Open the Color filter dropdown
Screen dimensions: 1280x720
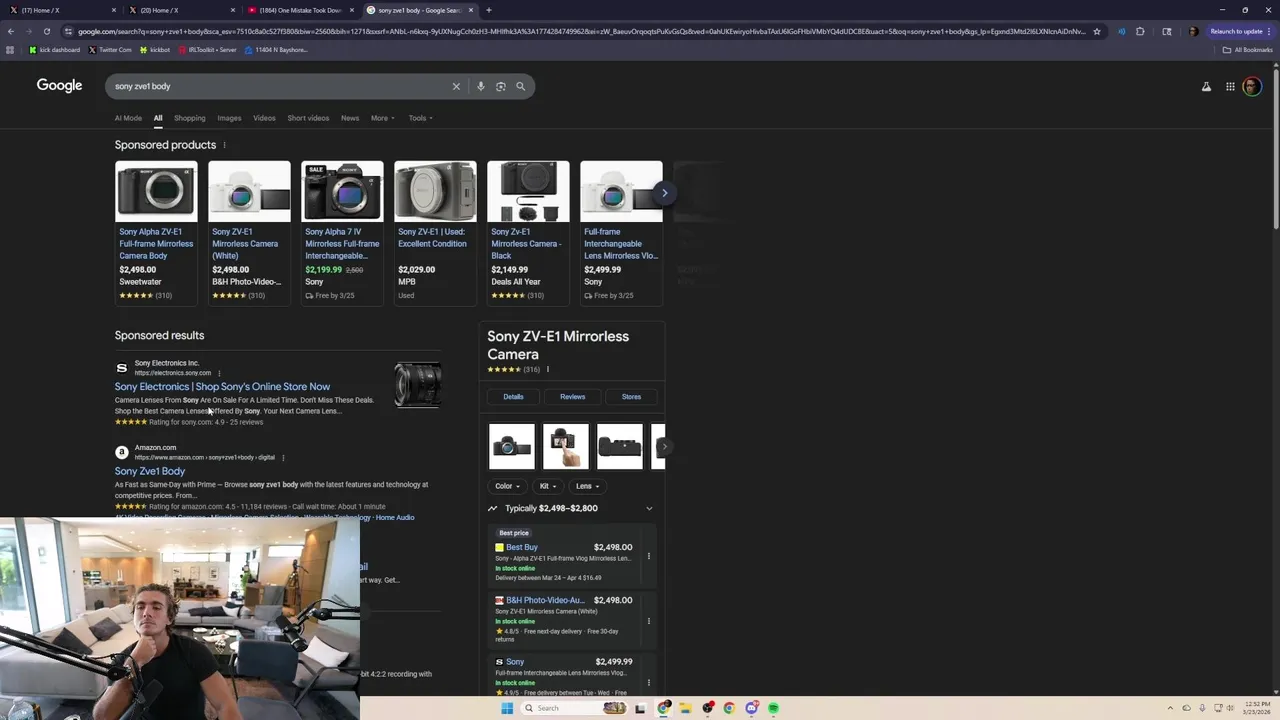507,486
